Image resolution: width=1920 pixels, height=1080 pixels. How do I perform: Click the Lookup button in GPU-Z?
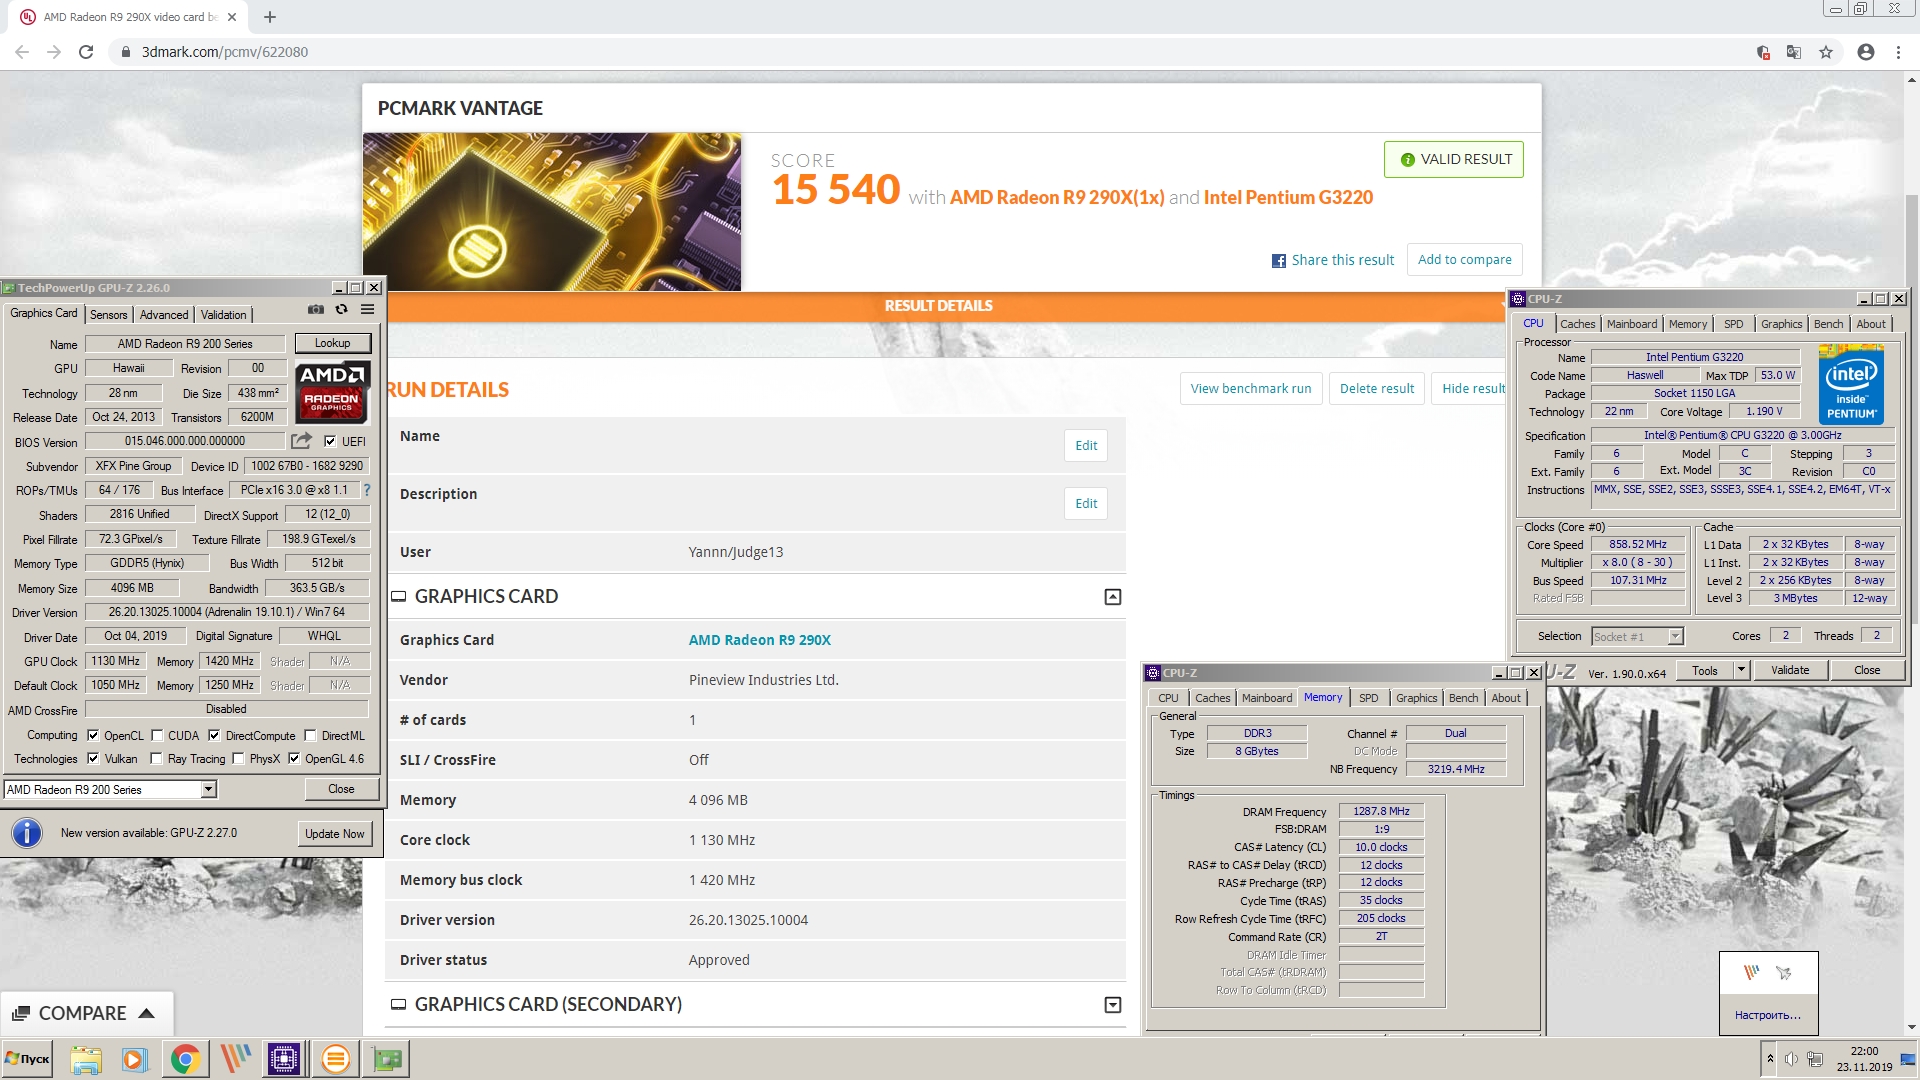(x=333, y=343)
